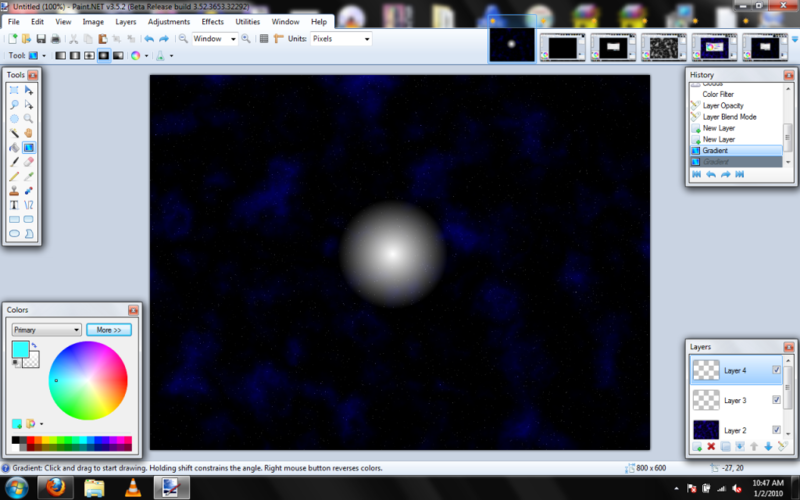This screenshot has width=800, height=500.
Task: Pick black swatch in the palette strip
Action: tap(15, 440)
